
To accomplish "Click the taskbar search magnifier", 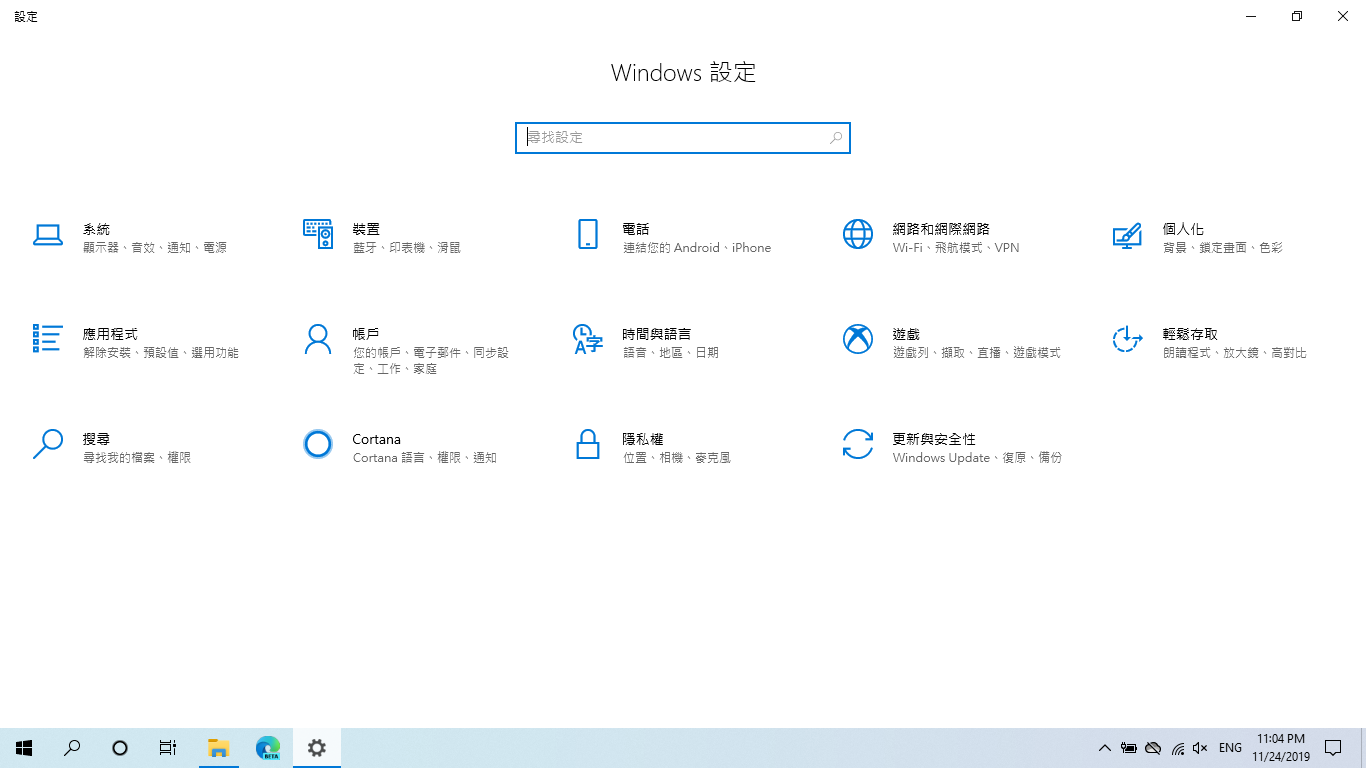I will (72, 747).
